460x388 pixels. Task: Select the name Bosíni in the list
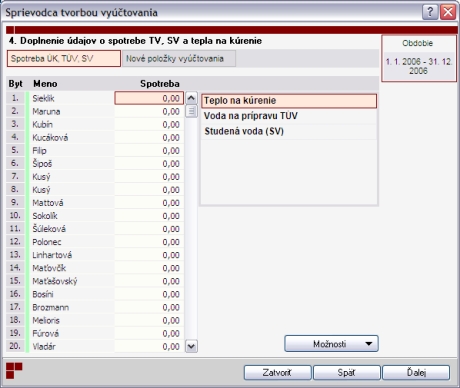pos(43,294)
